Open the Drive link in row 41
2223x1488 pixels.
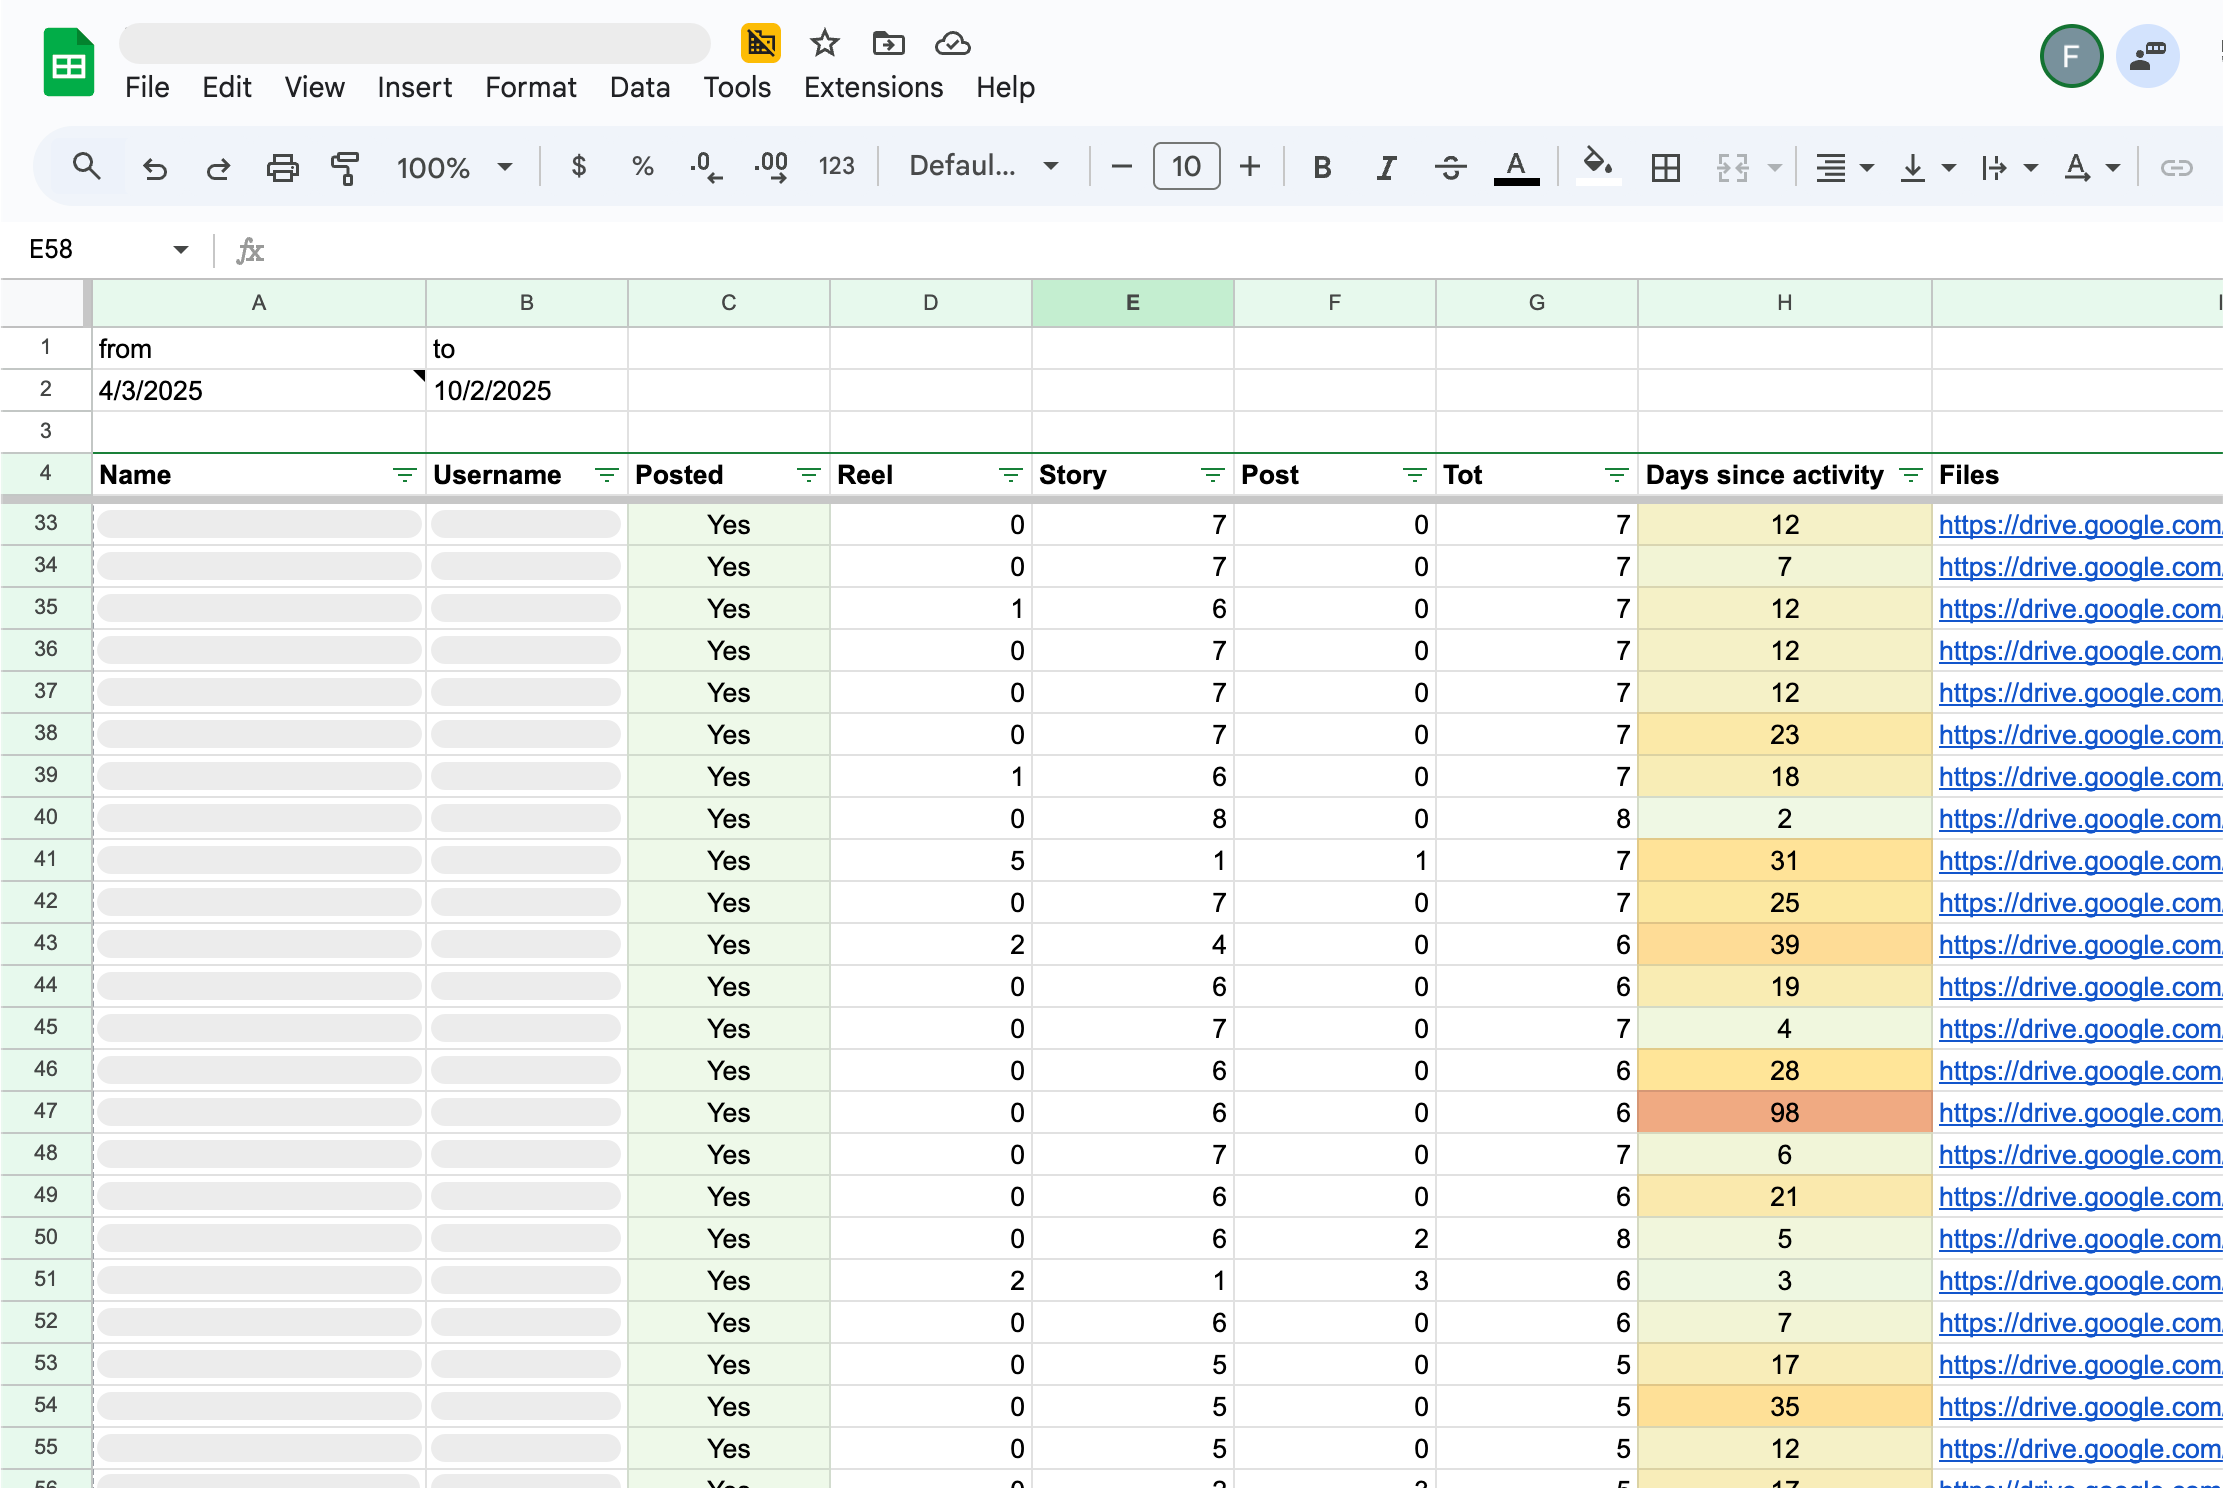tap(2078, 861)
